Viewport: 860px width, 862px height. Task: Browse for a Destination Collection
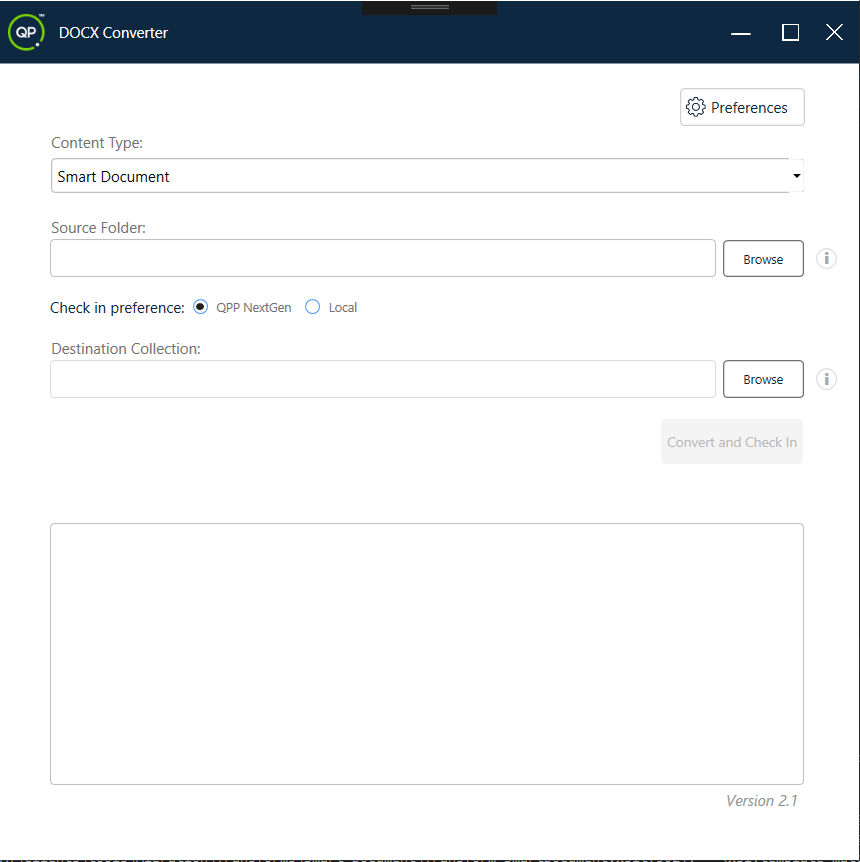point(763,379)
